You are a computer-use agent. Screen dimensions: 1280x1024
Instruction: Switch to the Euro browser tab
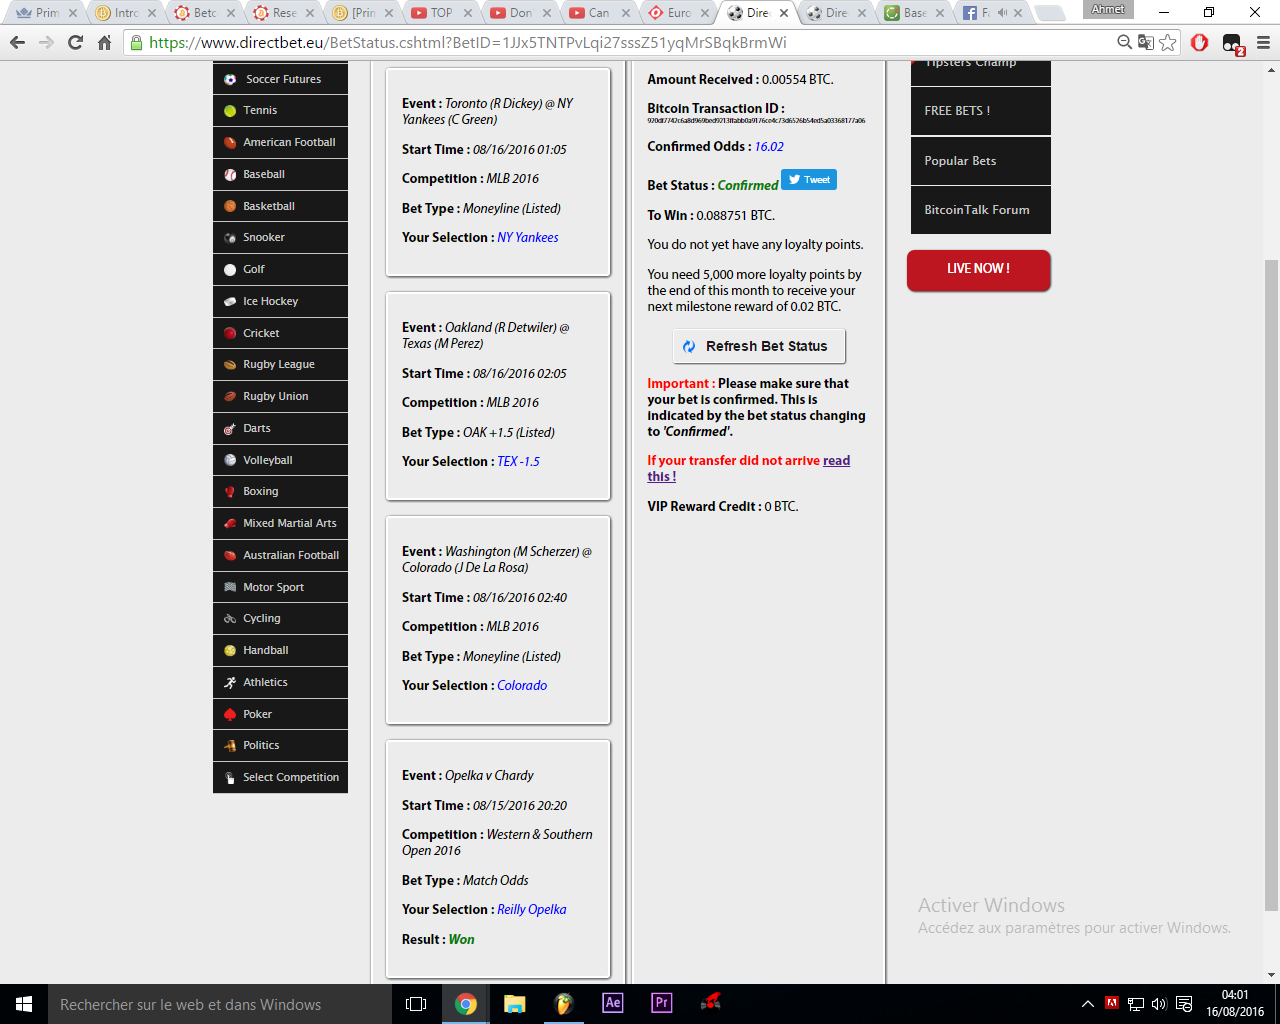(679, 13)
